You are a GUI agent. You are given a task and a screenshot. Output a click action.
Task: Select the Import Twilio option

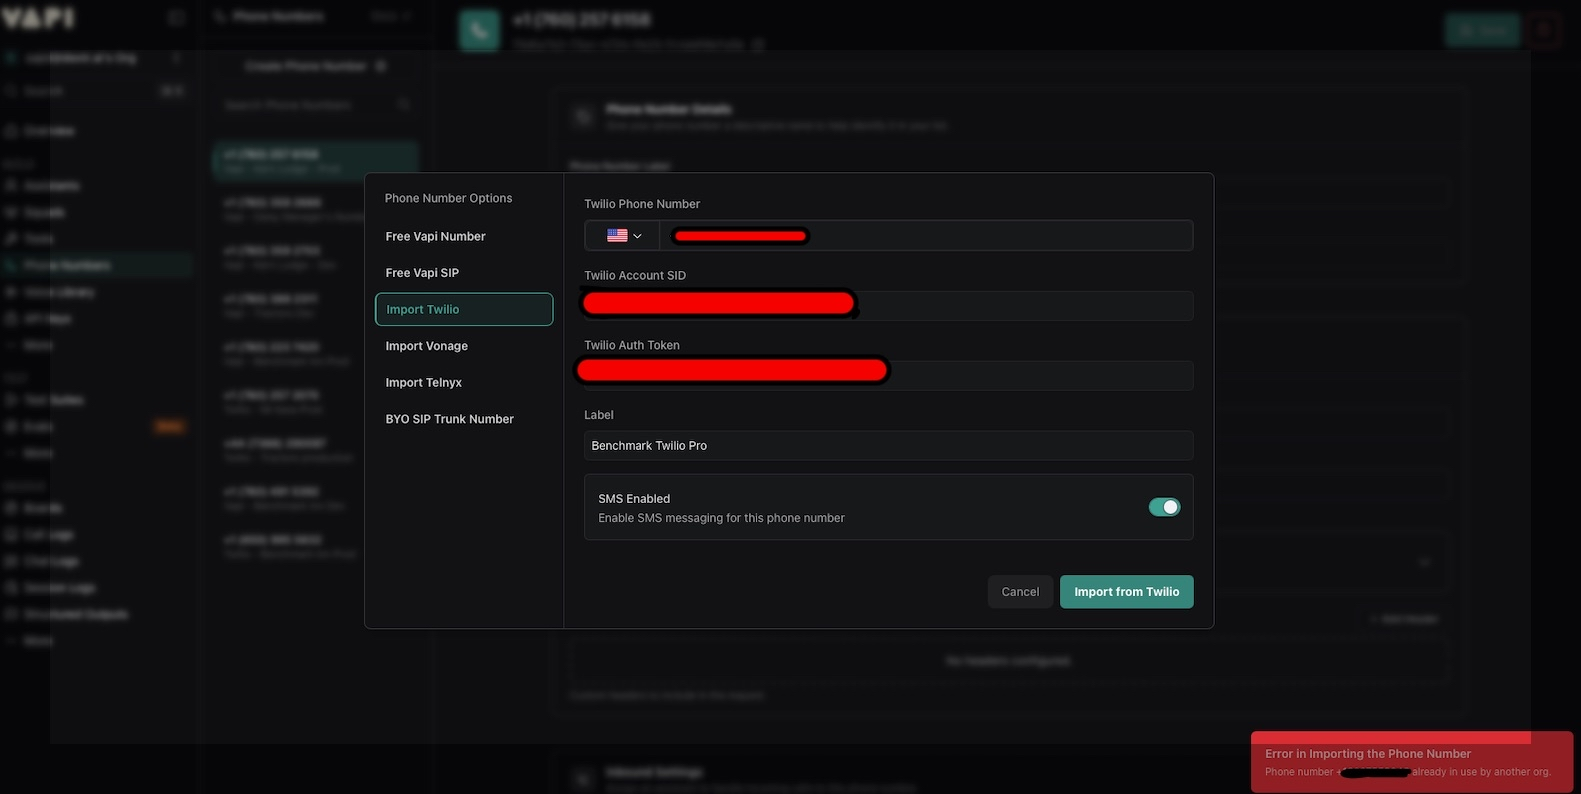pos(464,309)
